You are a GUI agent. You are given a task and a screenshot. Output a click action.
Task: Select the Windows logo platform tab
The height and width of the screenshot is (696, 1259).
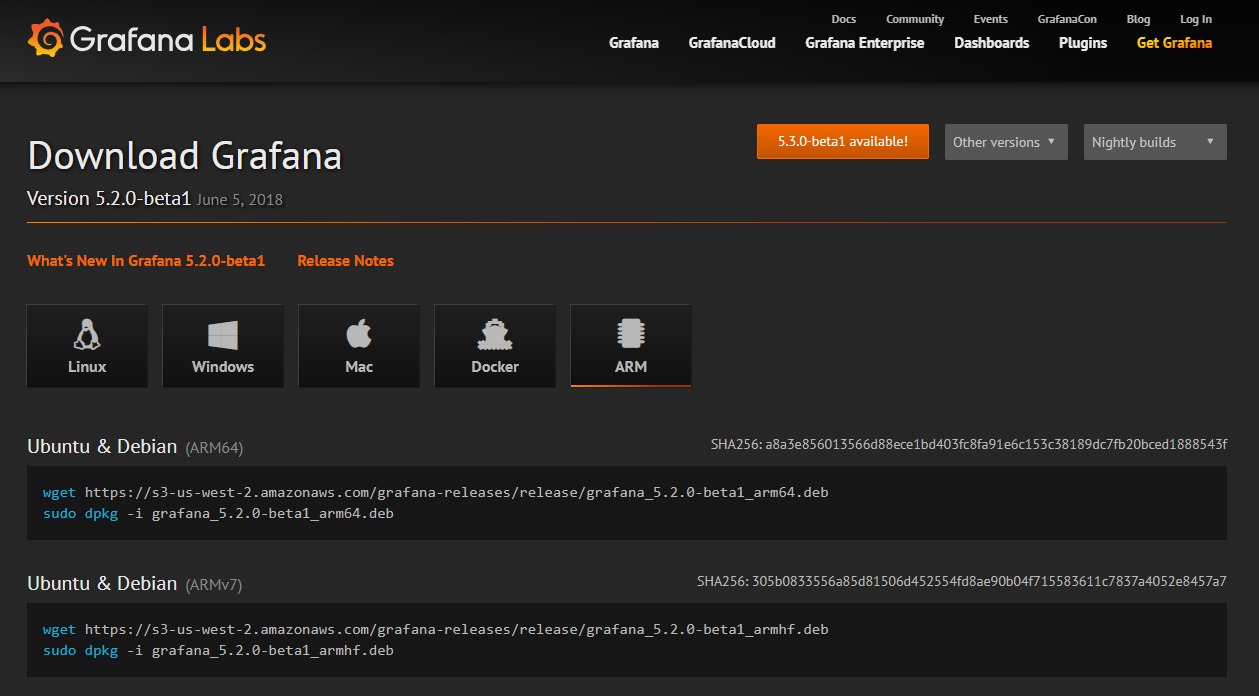click(223, 346)
